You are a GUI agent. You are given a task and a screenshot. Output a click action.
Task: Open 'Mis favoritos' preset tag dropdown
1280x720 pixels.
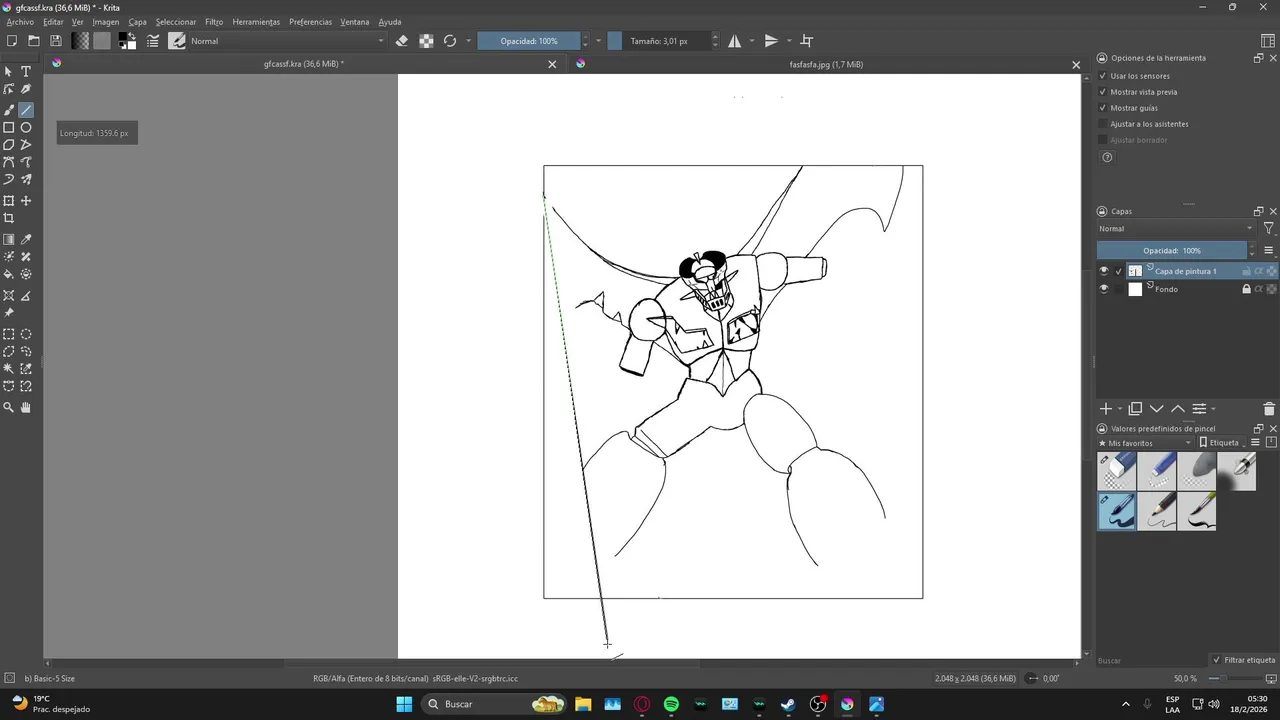pyautogui.click(x=1145, y=443)
